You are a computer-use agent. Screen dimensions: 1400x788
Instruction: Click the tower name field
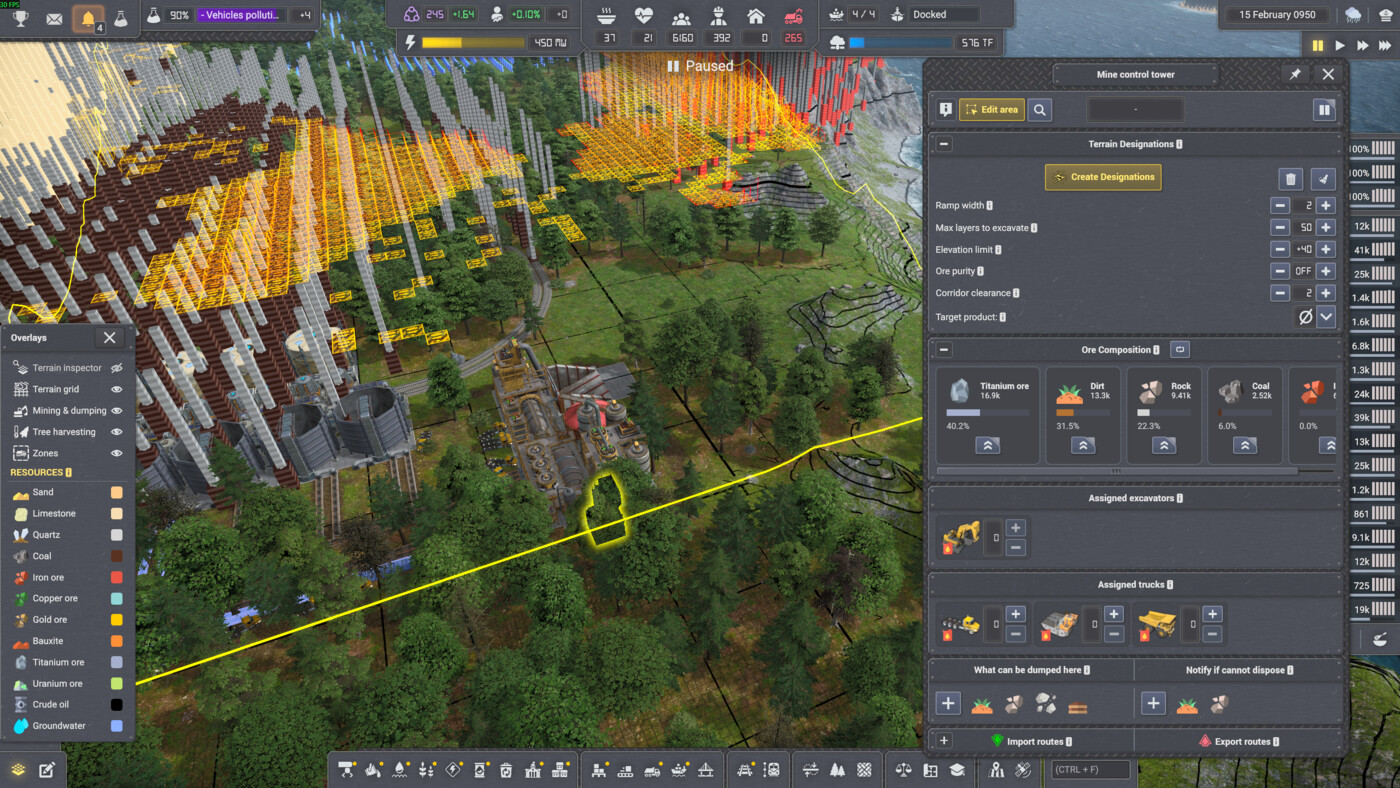click(x=1135, y=110)
